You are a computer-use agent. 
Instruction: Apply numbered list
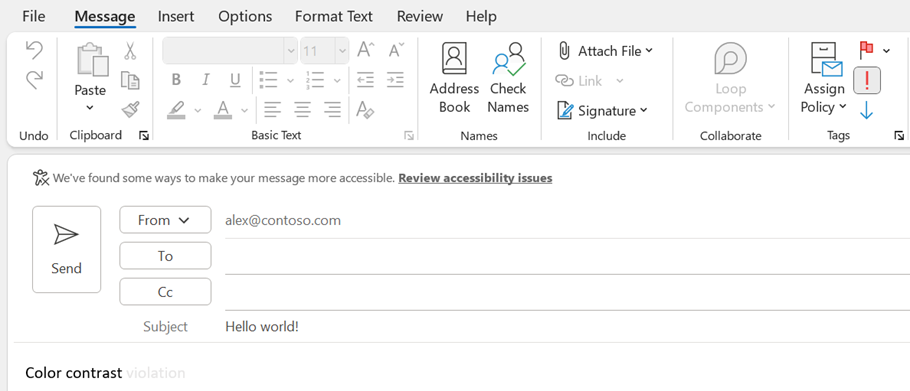(315, 80)
